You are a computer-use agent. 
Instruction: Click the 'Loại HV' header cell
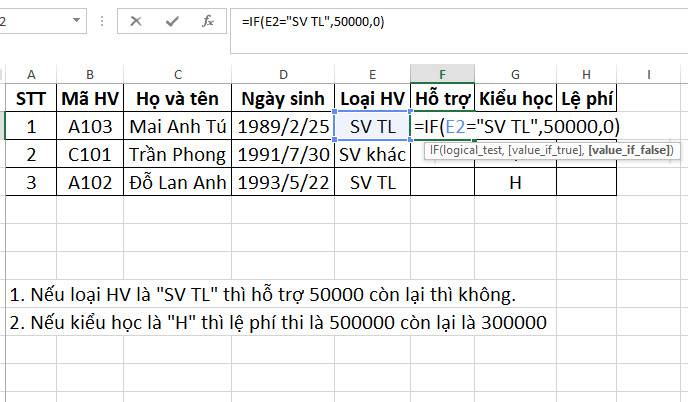(372, 98)
